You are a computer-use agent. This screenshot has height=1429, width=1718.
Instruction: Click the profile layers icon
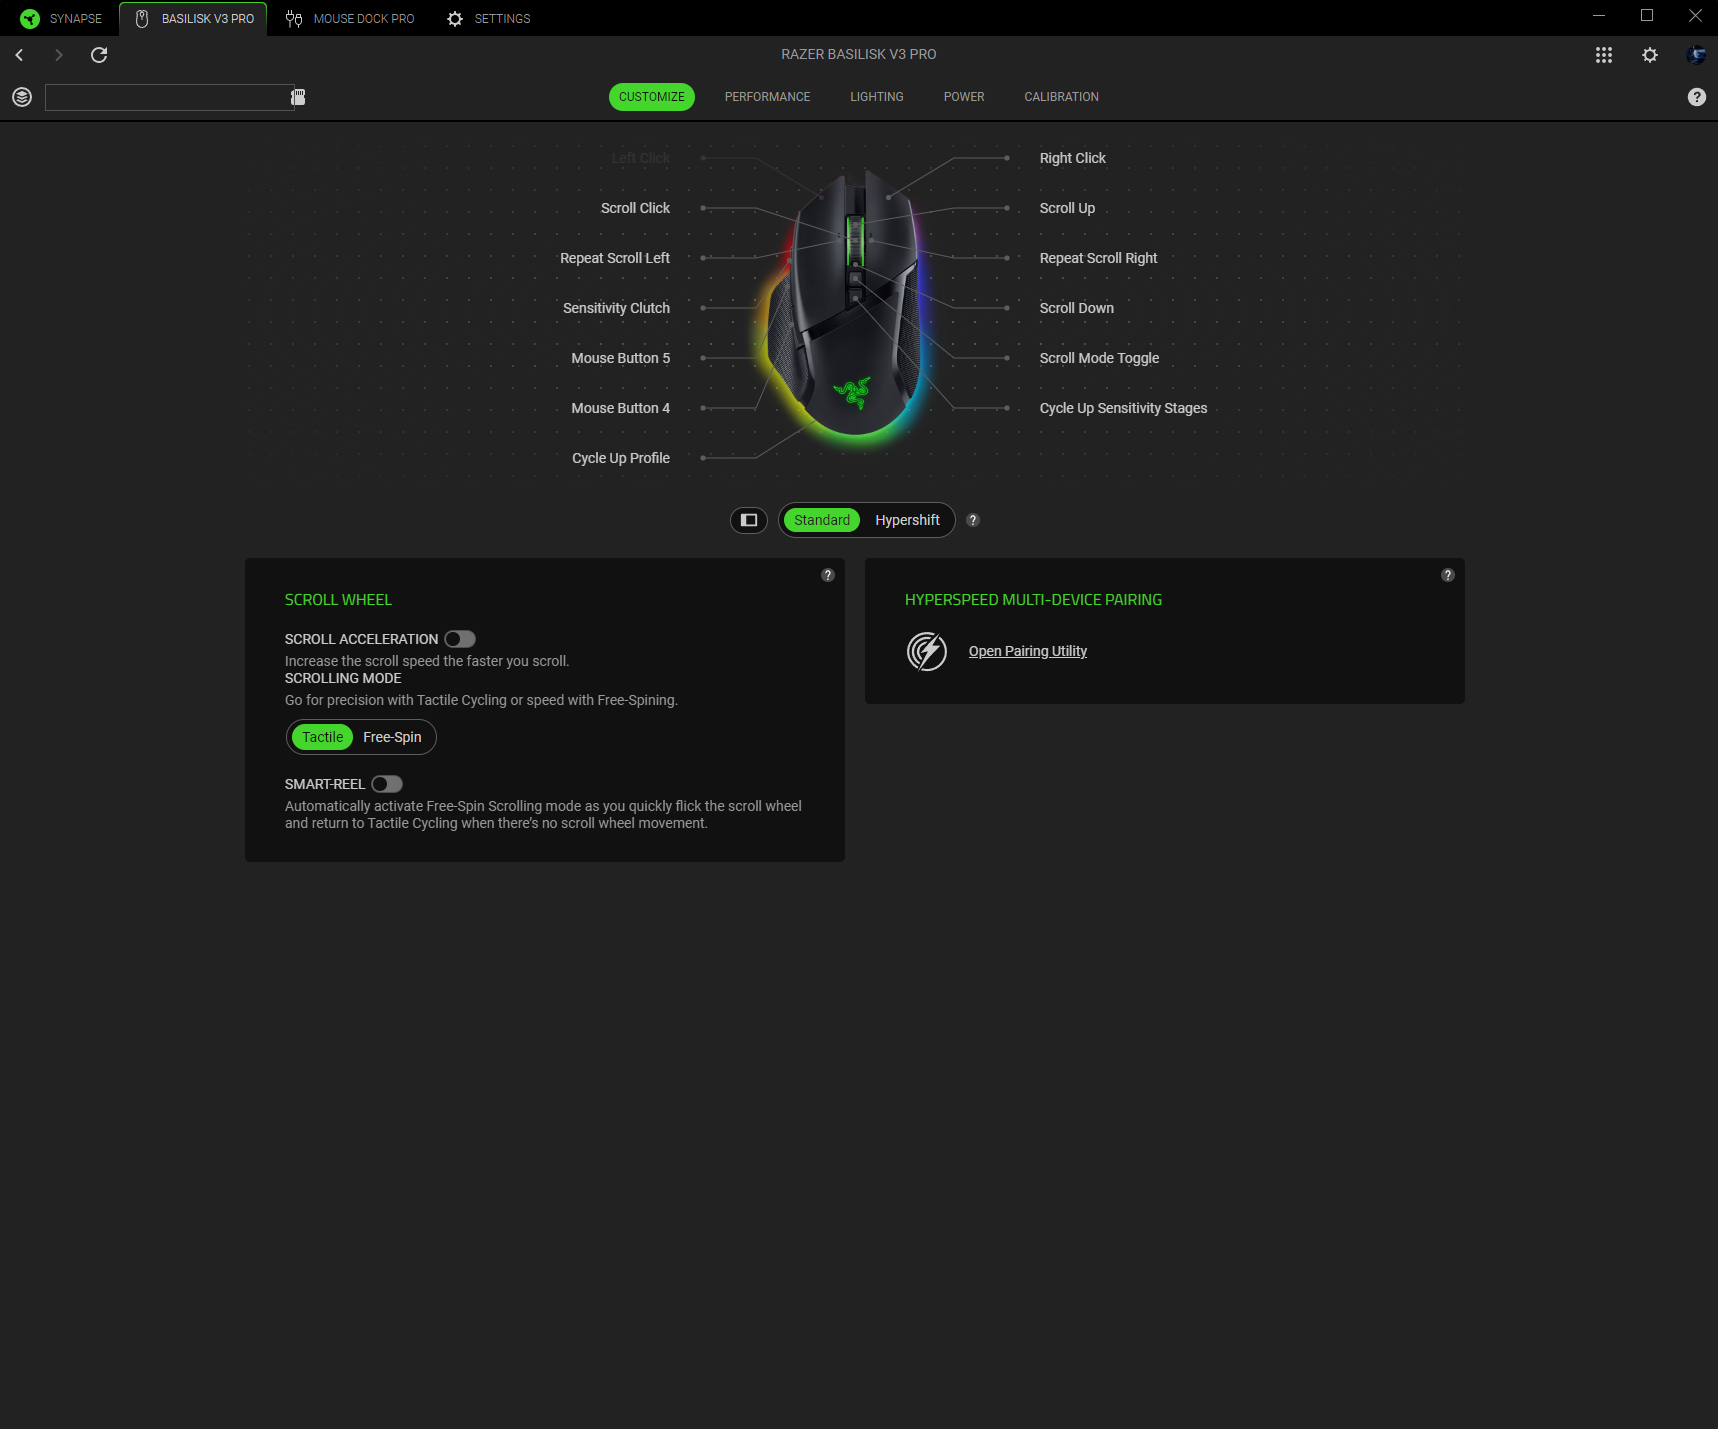[x=22, y=97]
